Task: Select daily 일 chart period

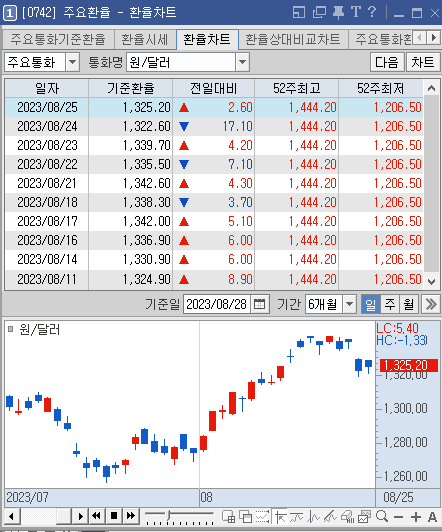Action: tap(370, 304)
